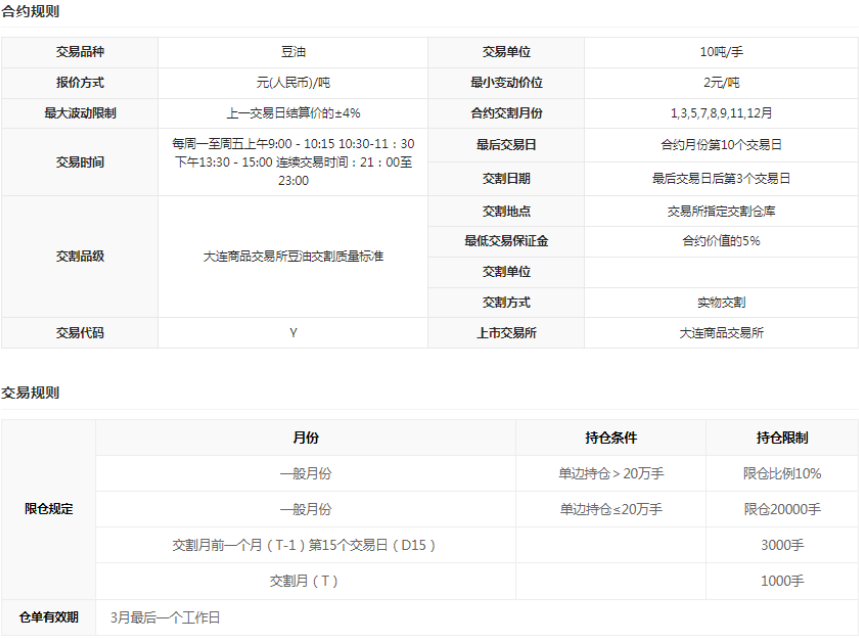Click the trading code Y cell
The height and width of the screenshot is (638, 859).
(x=293, y=333)
